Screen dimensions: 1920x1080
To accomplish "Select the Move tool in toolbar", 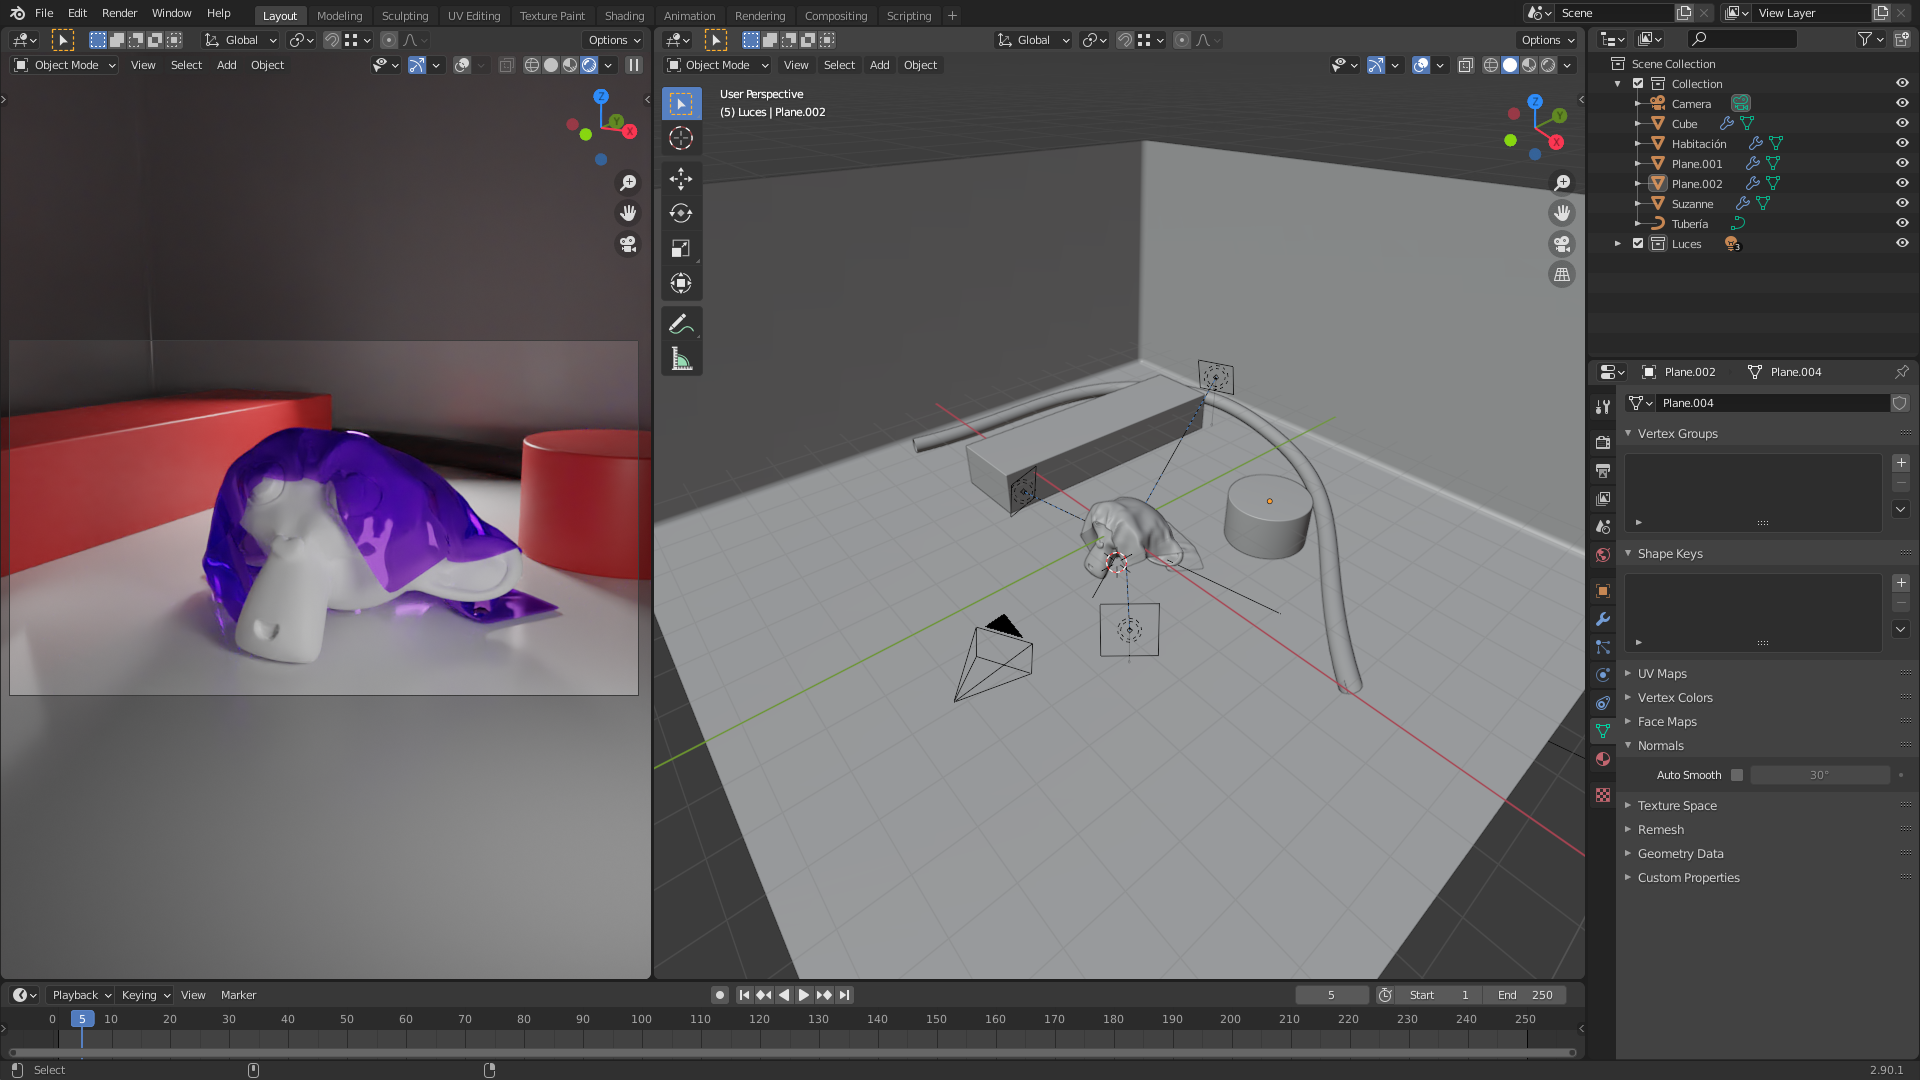I will (681, 179).
